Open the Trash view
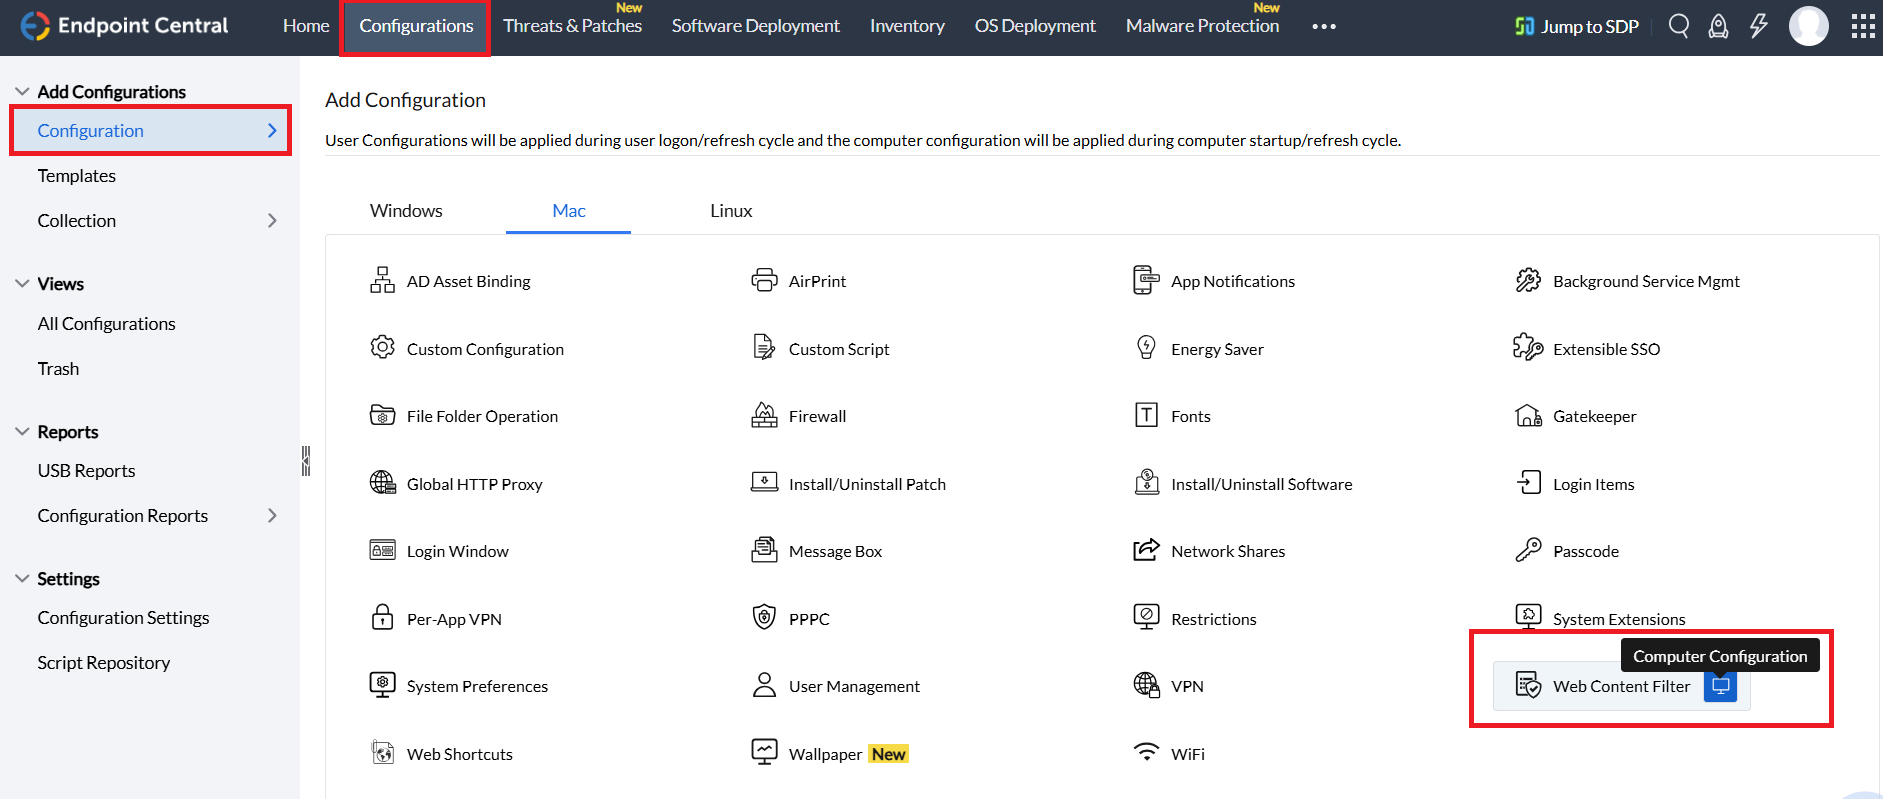The image size is (1883, 799). 58,368
